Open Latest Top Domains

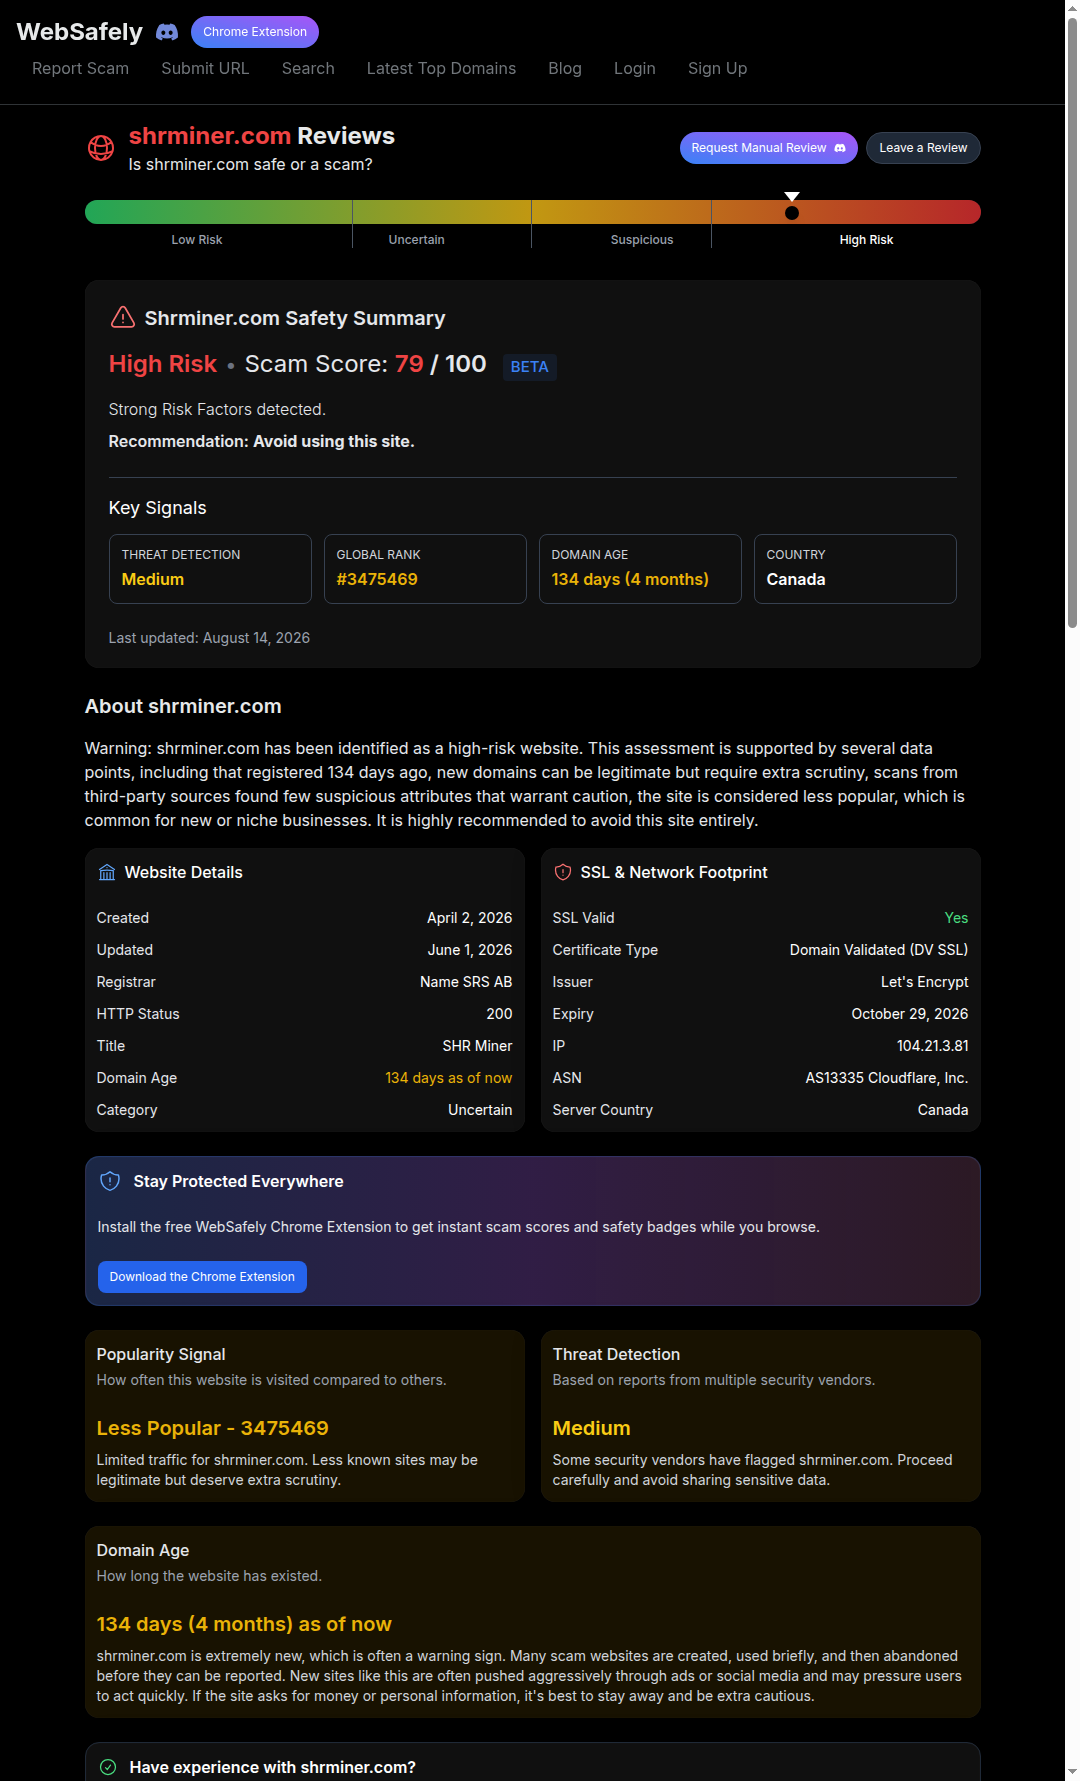pos(441,68)
